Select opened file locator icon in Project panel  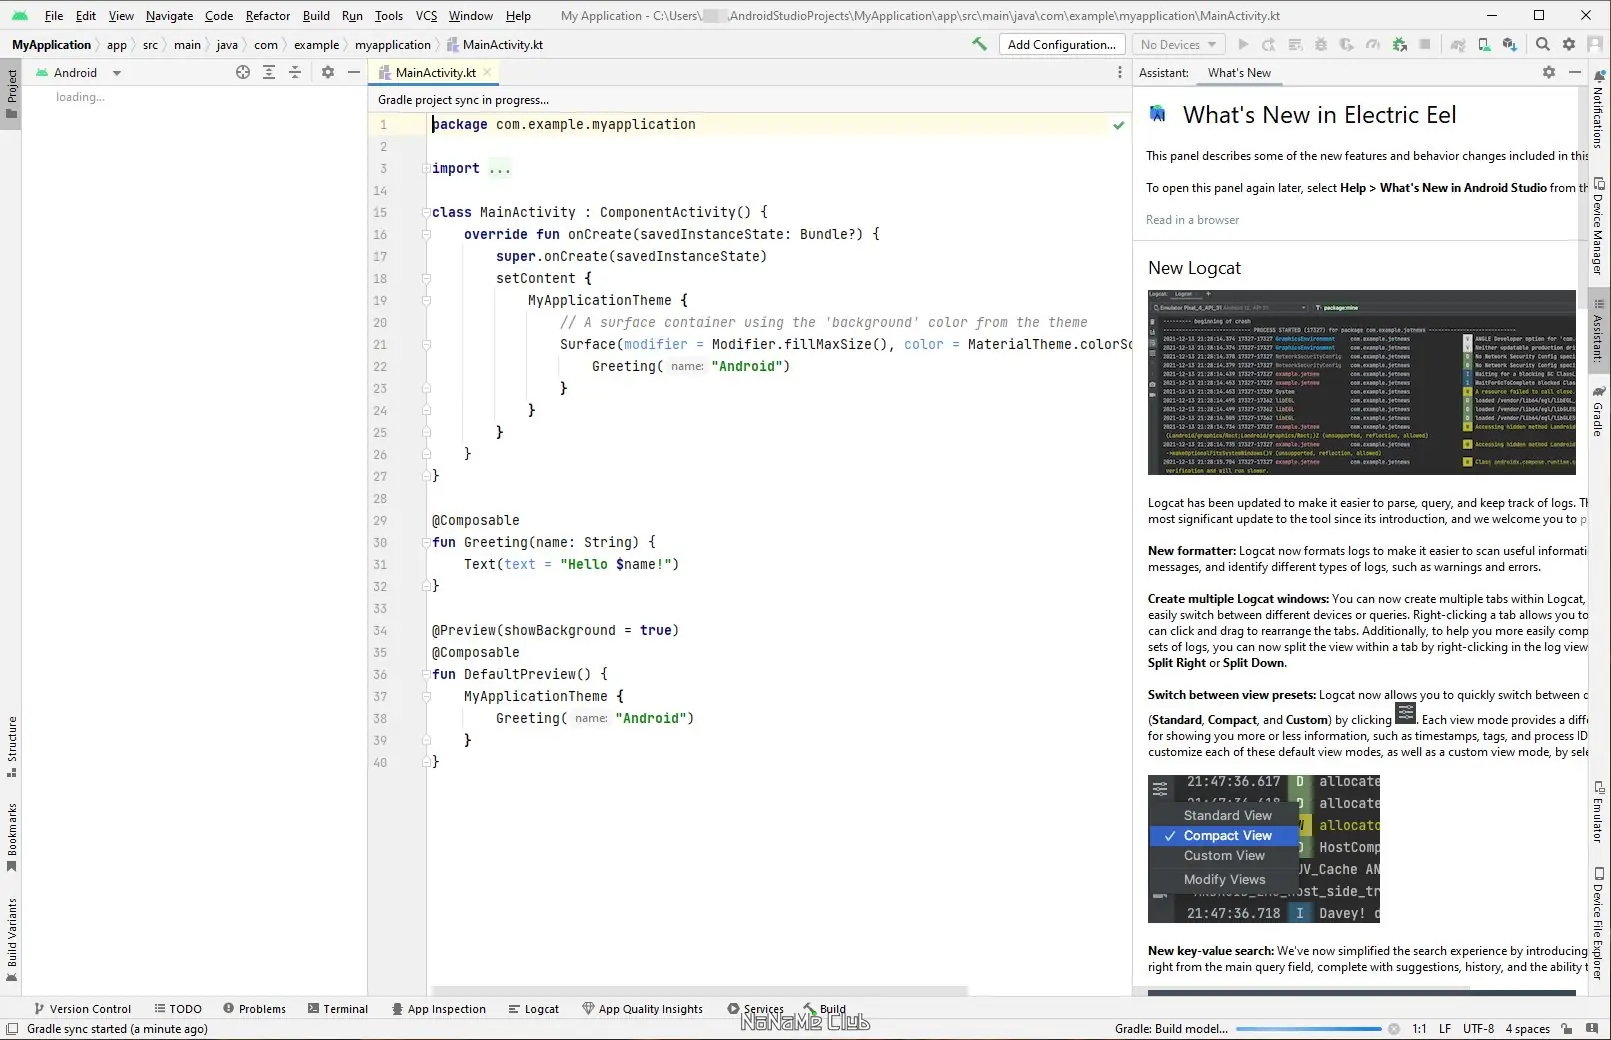[243, 72]
